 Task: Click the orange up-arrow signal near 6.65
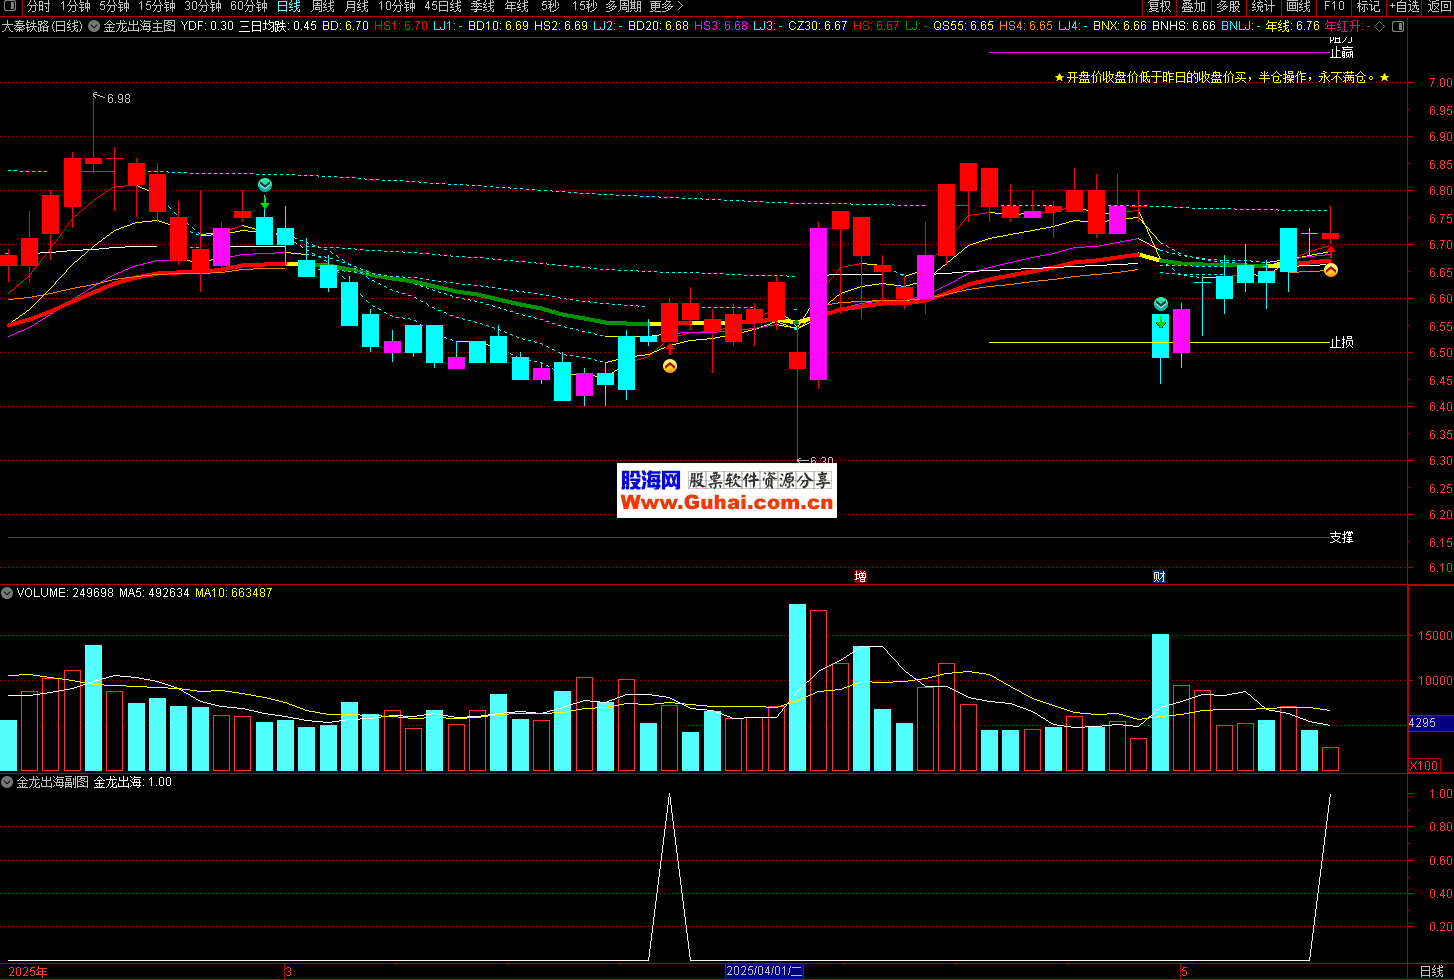(1331, 270)
